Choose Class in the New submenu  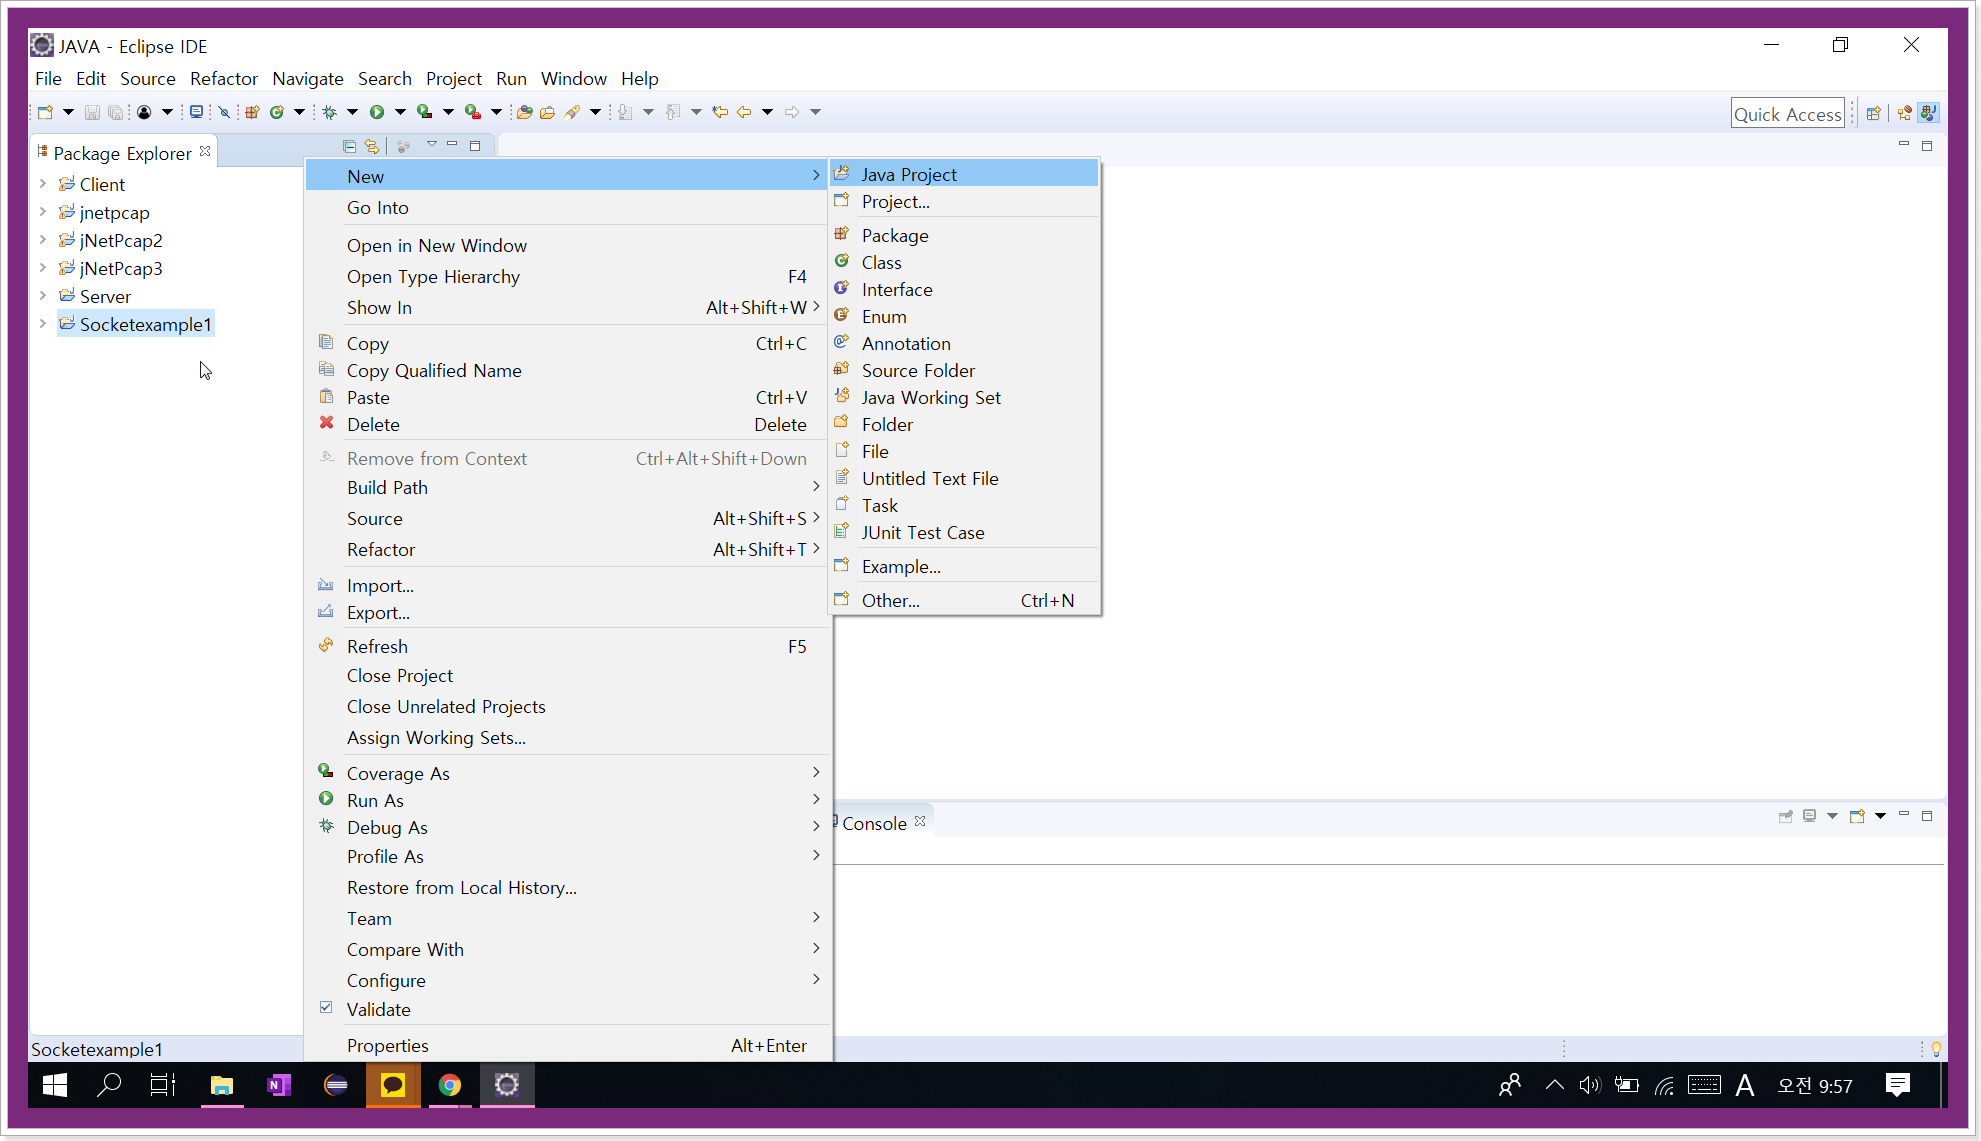(965, 262)
